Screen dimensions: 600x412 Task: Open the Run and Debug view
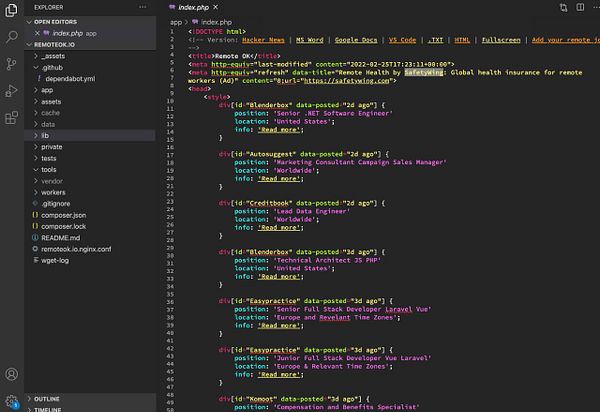tap(12, 91)
